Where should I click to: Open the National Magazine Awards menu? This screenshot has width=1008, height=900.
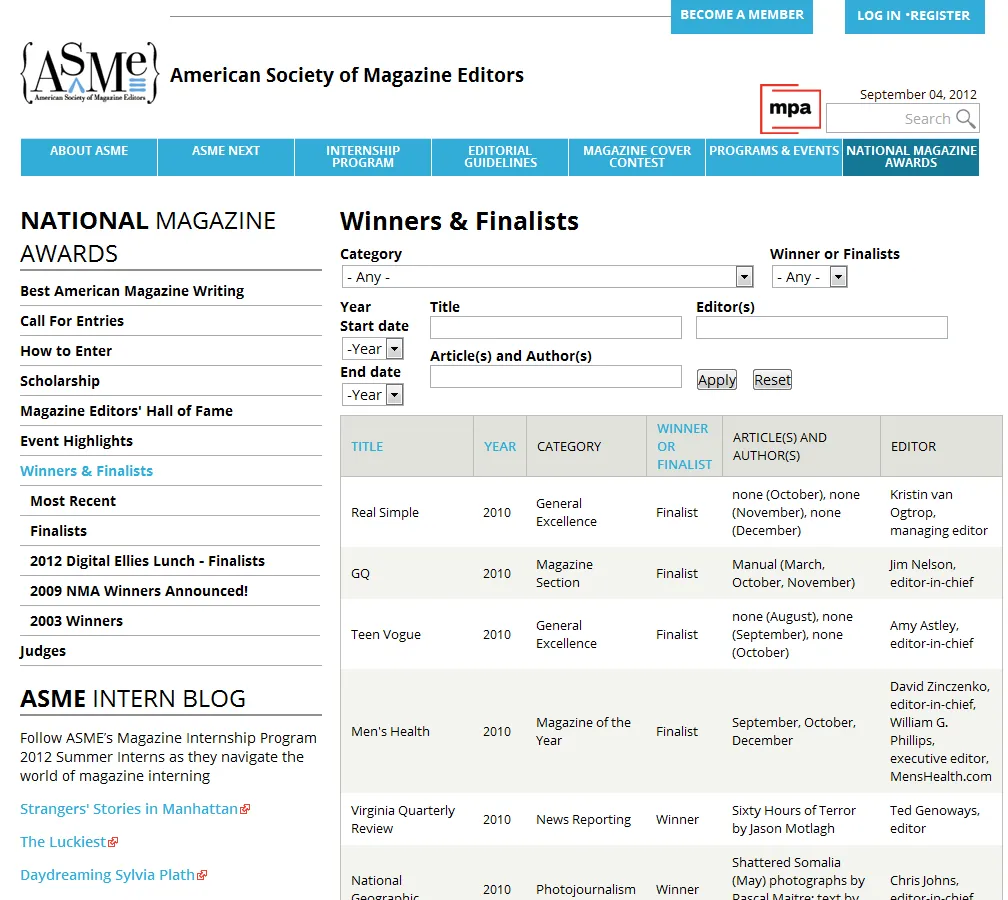tap(911, 157)
